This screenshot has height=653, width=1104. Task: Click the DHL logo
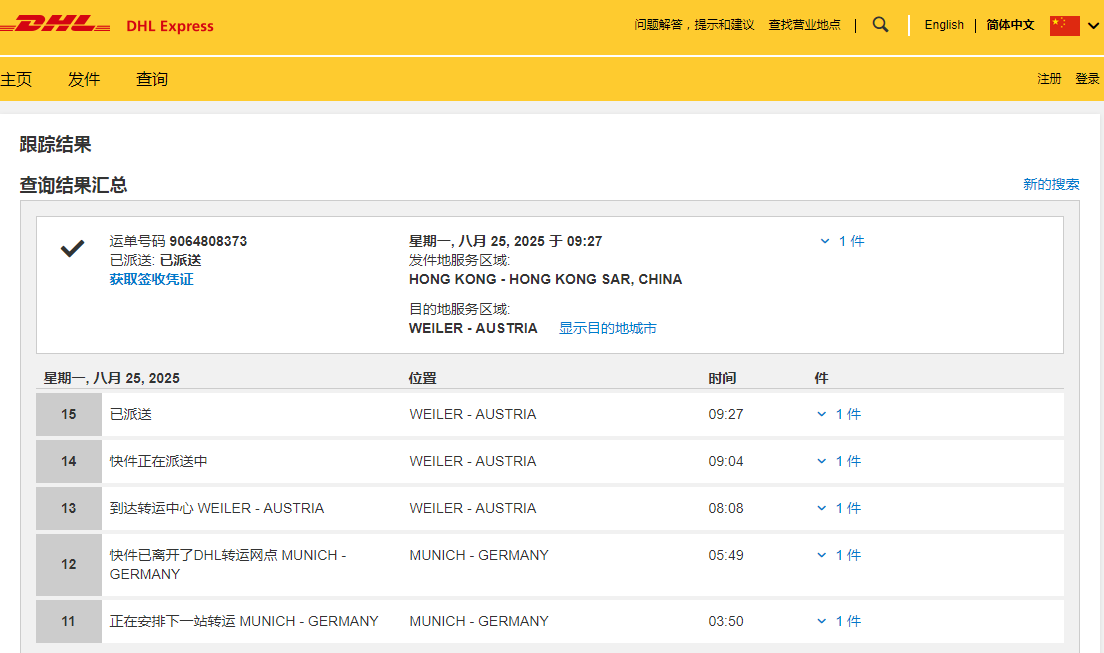pyautogui.click(x=55, y=24)
